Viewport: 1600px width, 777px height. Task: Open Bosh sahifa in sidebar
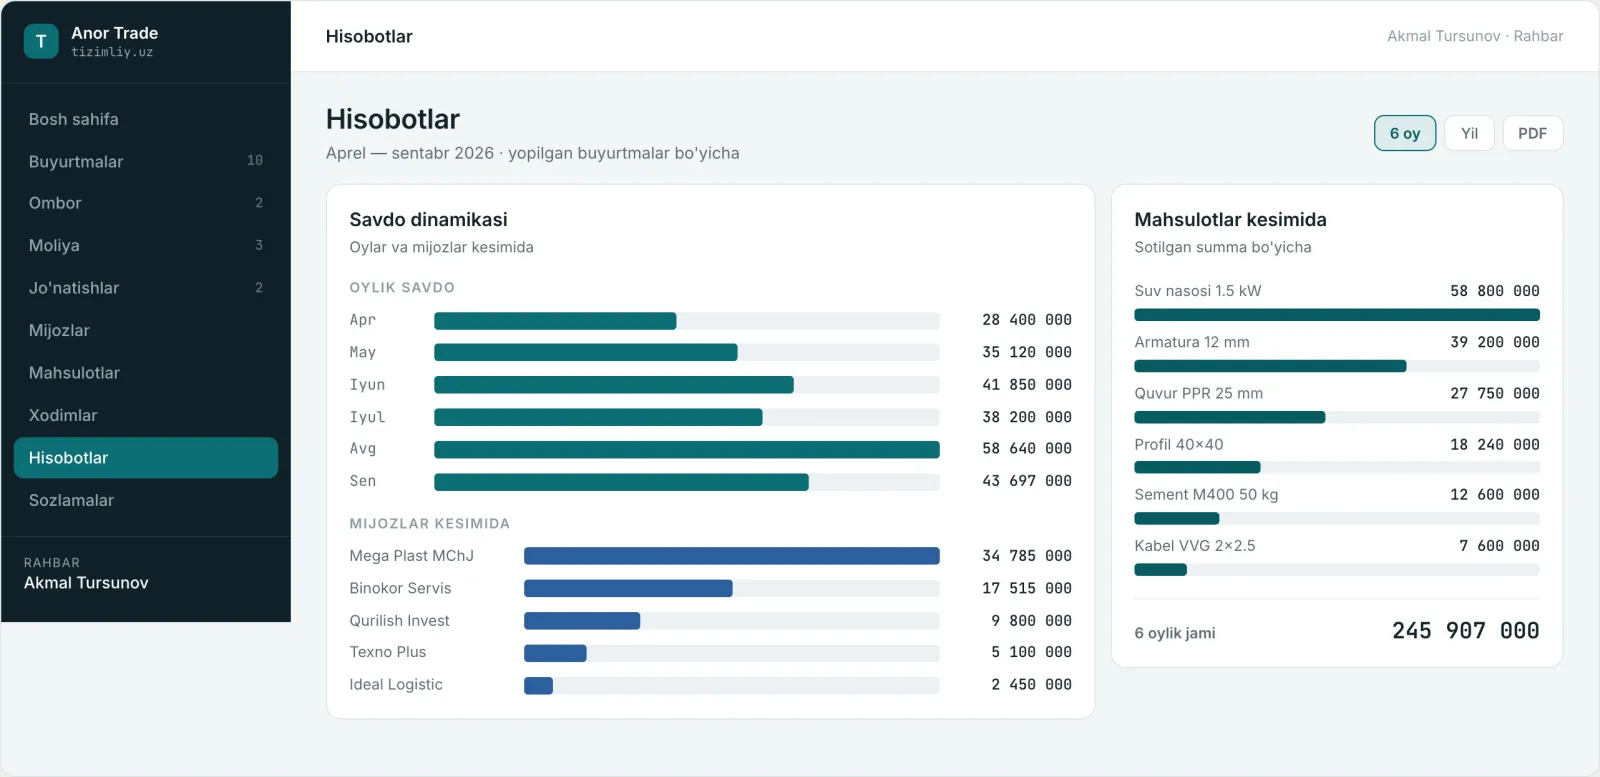click(146, 119)
